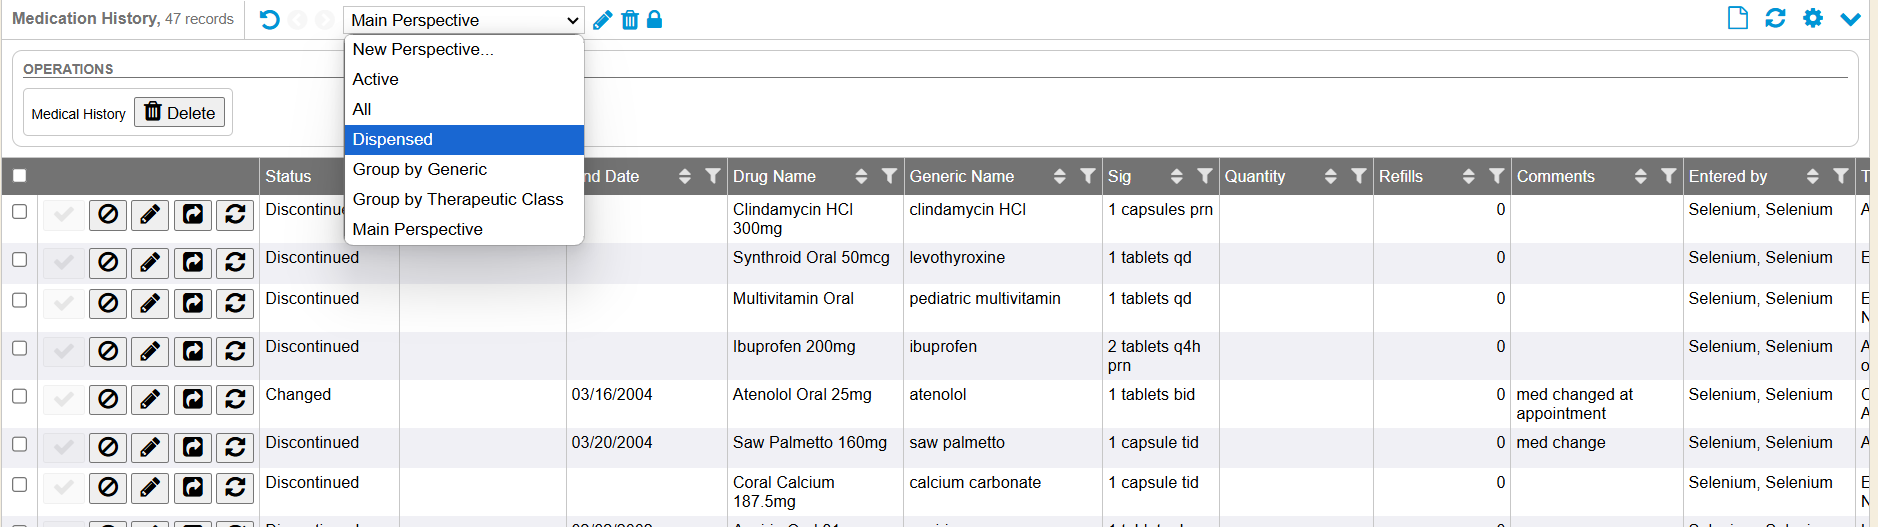Click the pencil edit icon for Synthroid row
This screenshot has height=527, width=1878.
click(150, 262)
